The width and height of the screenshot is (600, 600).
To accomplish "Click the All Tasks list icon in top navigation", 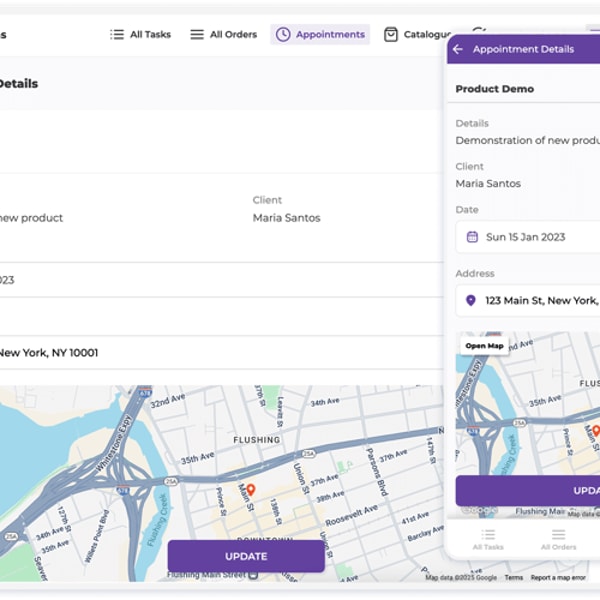I will [x=117, y=34].
